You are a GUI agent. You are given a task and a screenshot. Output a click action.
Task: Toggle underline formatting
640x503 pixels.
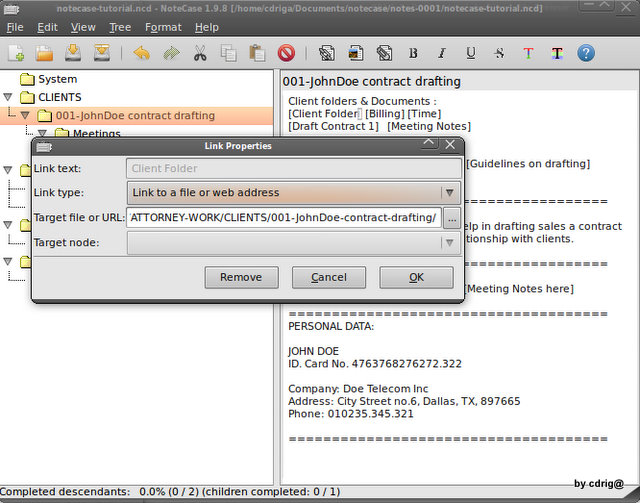[471, 53]
